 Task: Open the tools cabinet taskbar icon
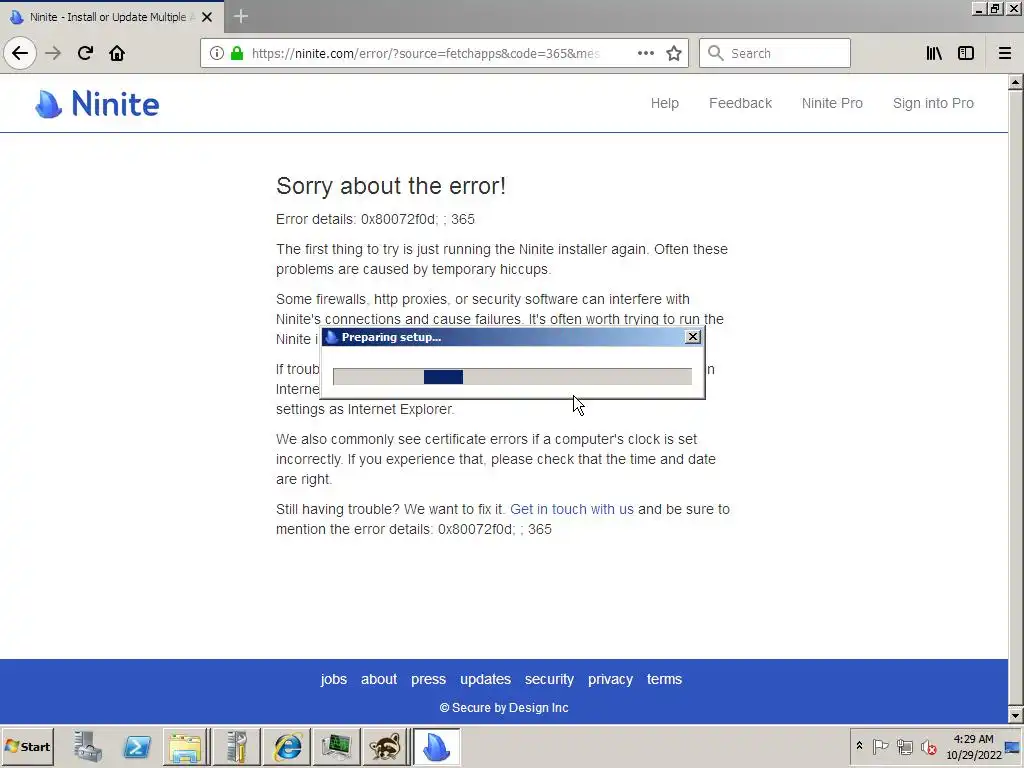pyautogui.click(x=236, y=746)
